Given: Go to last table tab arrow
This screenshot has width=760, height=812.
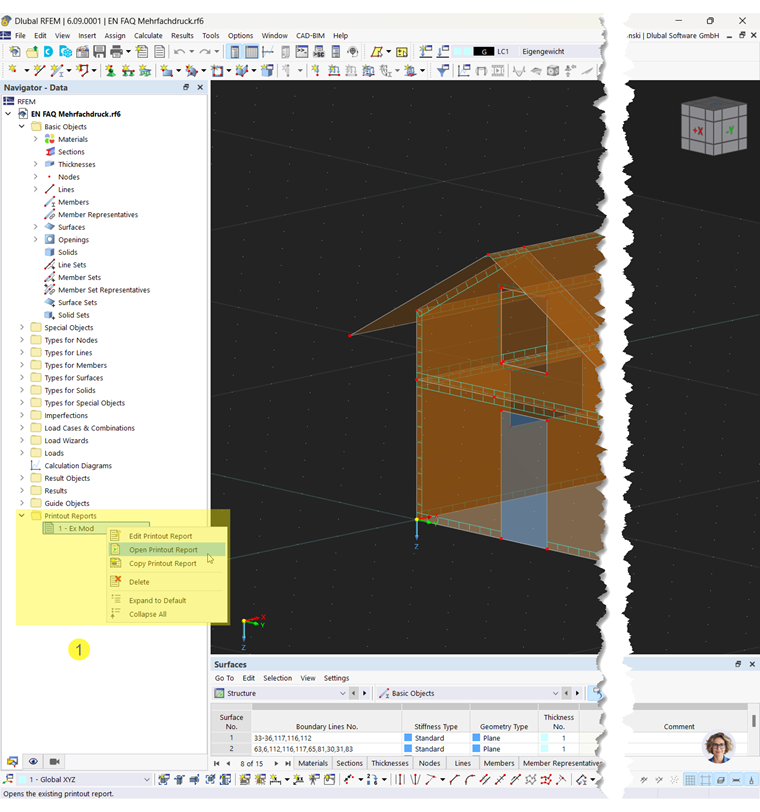Looking at the screenshot, I should 288,763.
